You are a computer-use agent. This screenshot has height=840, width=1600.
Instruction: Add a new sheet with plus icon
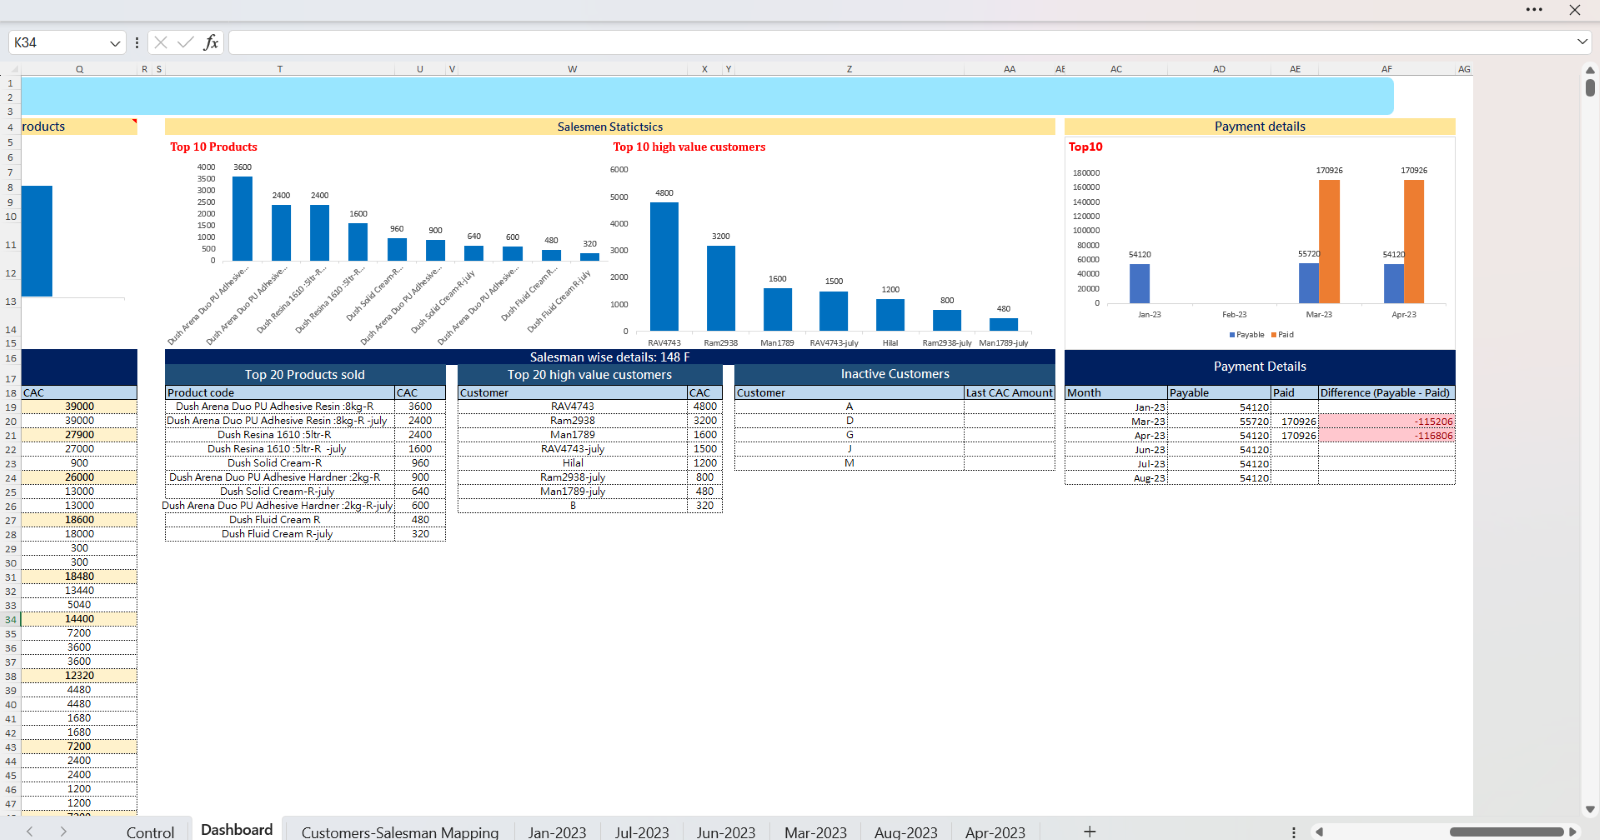point(1090,831)
